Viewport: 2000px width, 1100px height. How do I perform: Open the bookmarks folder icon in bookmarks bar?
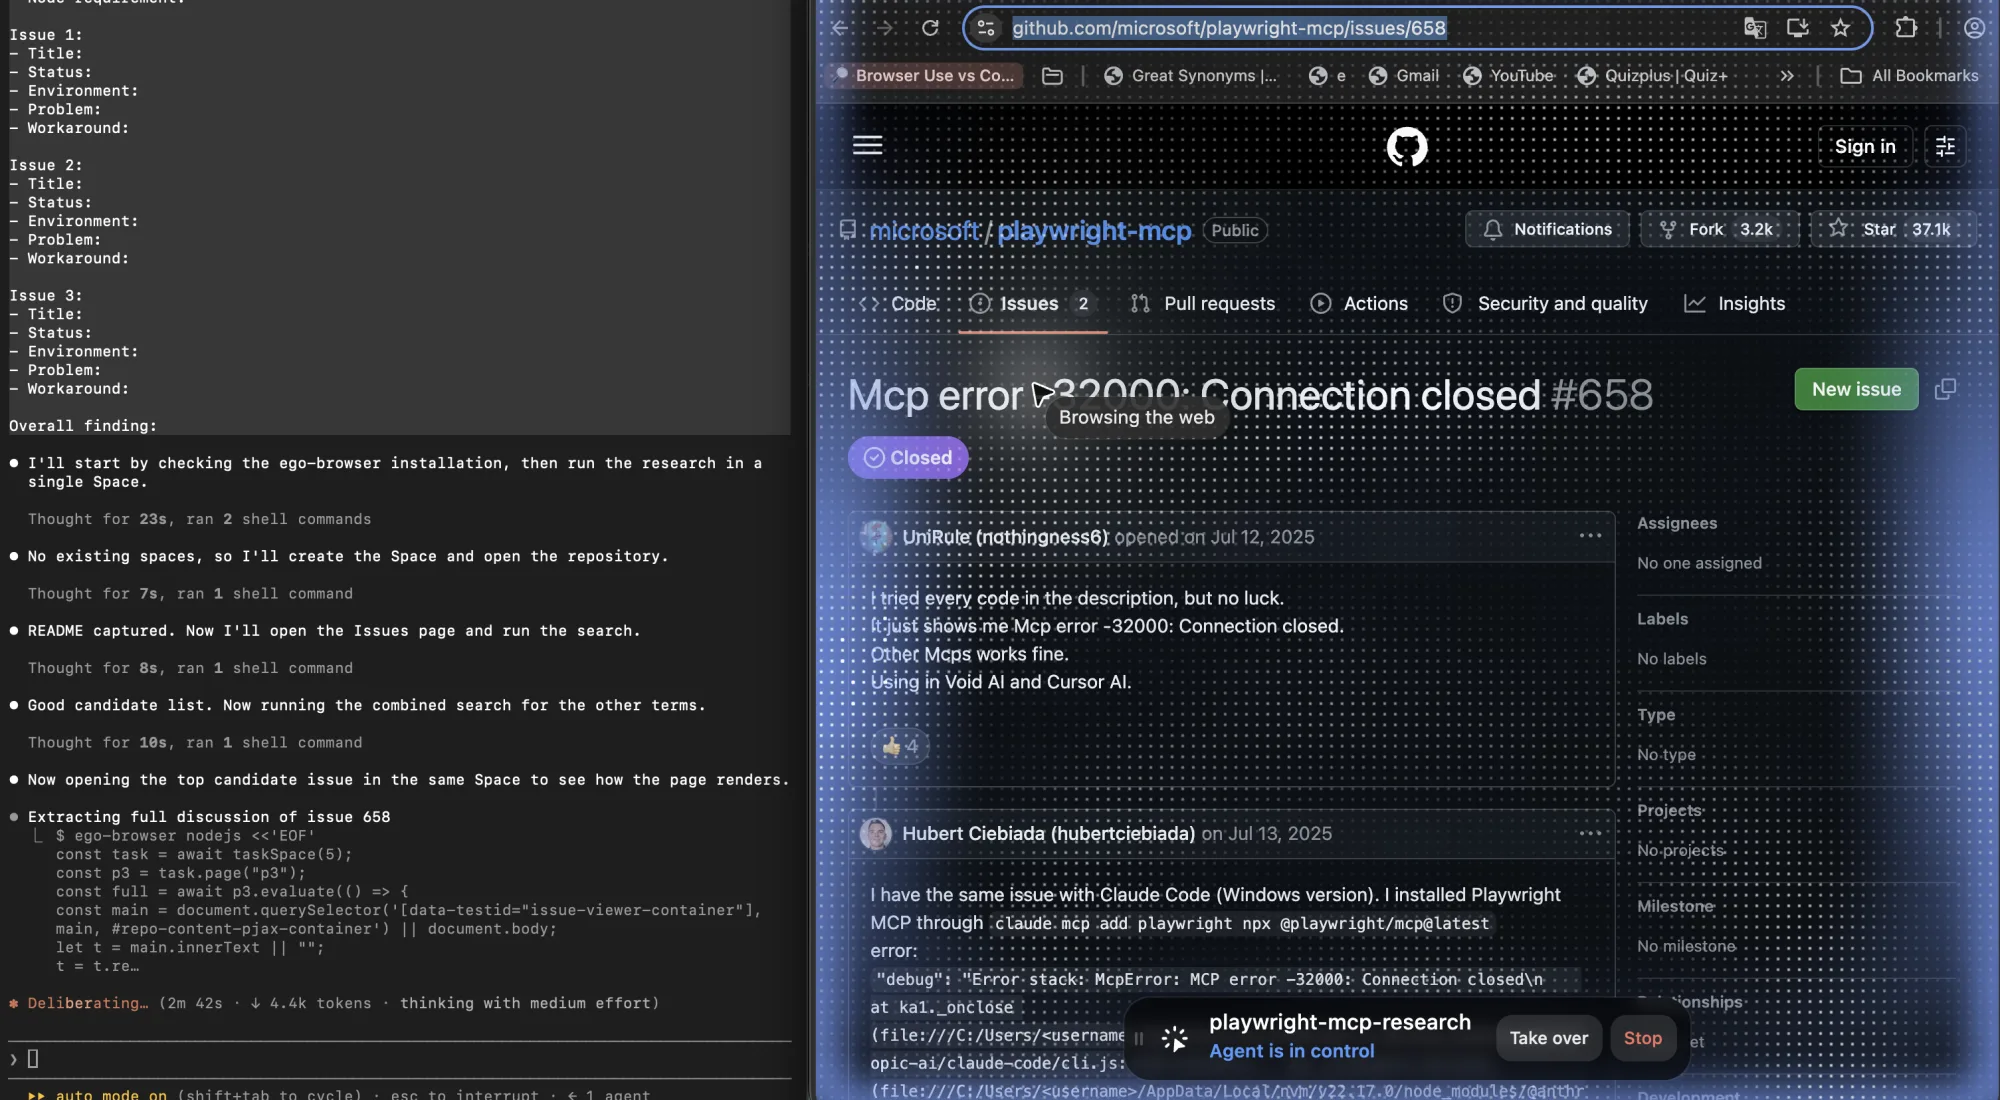tap(1052, 76)
